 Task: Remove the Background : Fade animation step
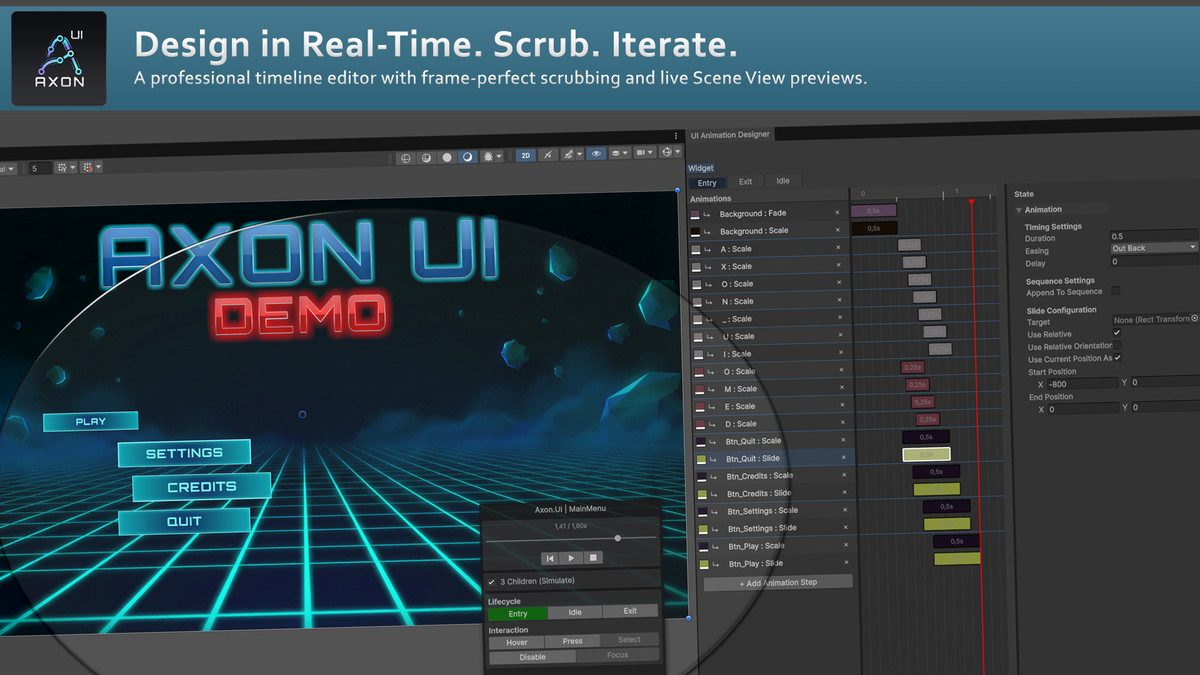click(838, 213)
